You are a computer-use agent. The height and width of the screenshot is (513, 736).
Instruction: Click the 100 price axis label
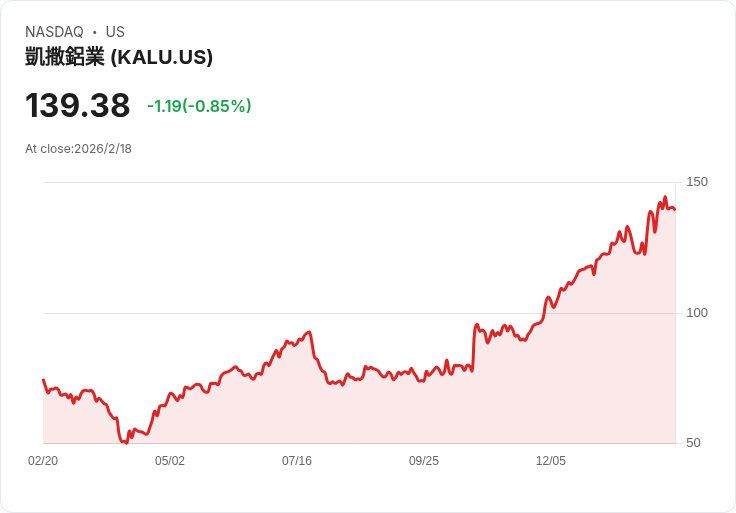pyautogui.click(x=697, y=313)
